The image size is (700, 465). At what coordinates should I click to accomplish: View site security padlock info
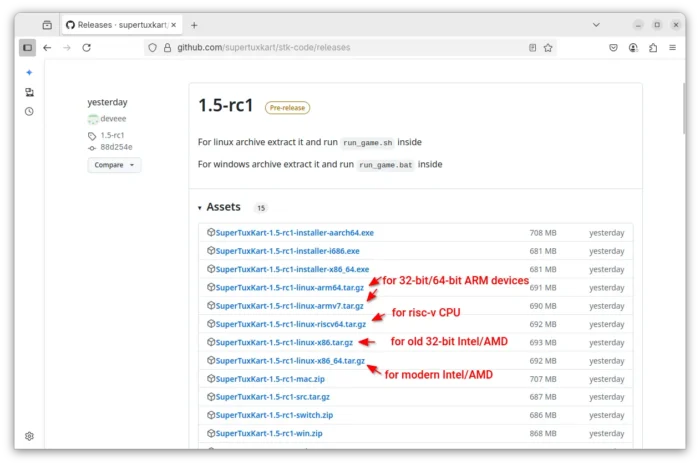pos(167,47)
